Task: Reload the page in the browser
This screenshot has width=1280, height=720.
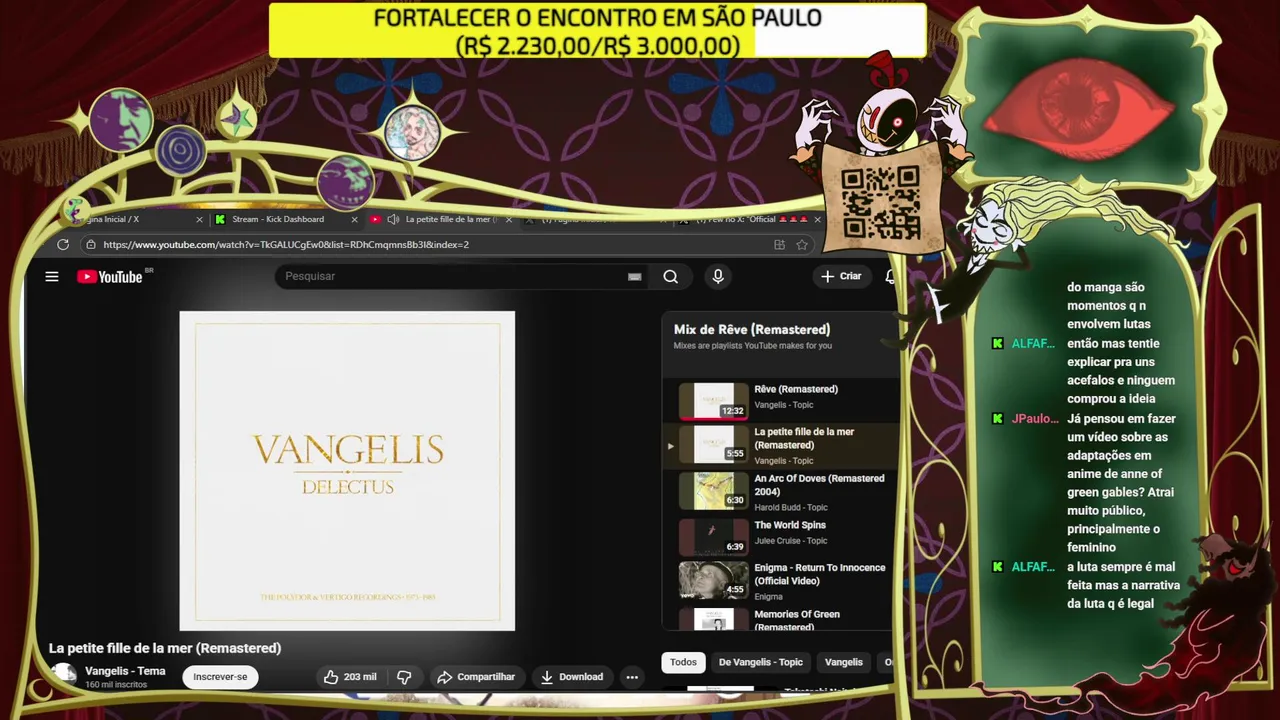Action: click(63, 244)
